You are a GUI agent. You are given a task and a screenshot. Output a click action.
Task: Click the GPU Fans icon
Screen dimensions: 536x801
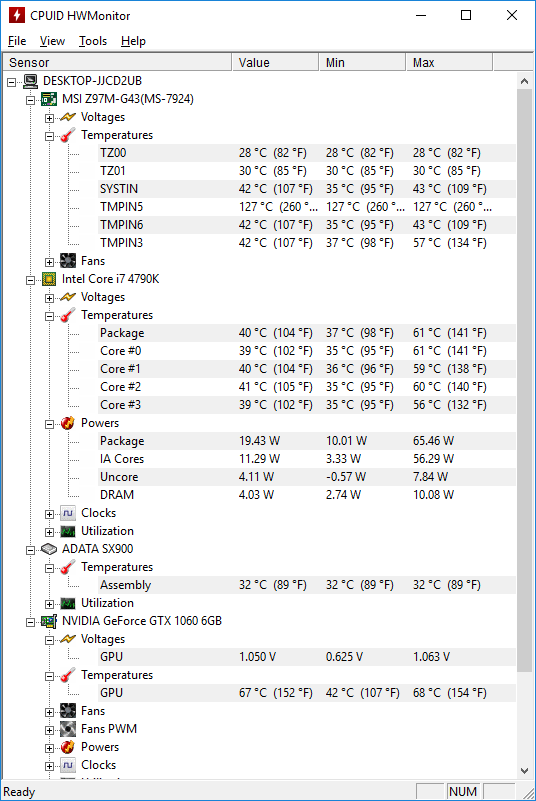click(68, 711)
